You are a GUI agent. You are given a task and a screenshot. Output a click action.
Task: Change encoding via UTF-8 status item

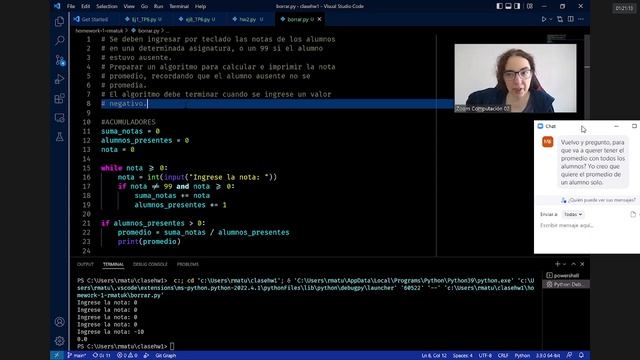pyautogui.click(x=485, y=356)
